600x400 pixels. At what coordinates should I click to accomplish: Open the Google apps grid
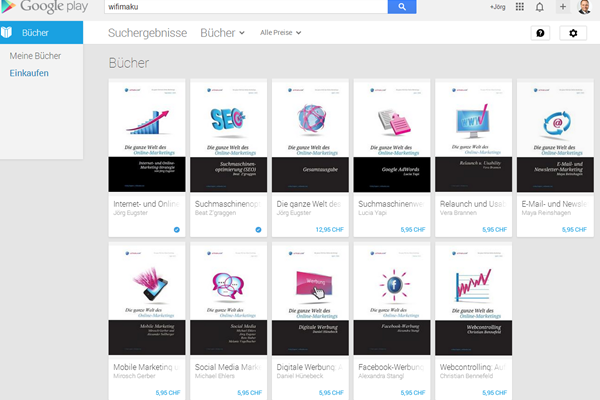pos(520,6)
